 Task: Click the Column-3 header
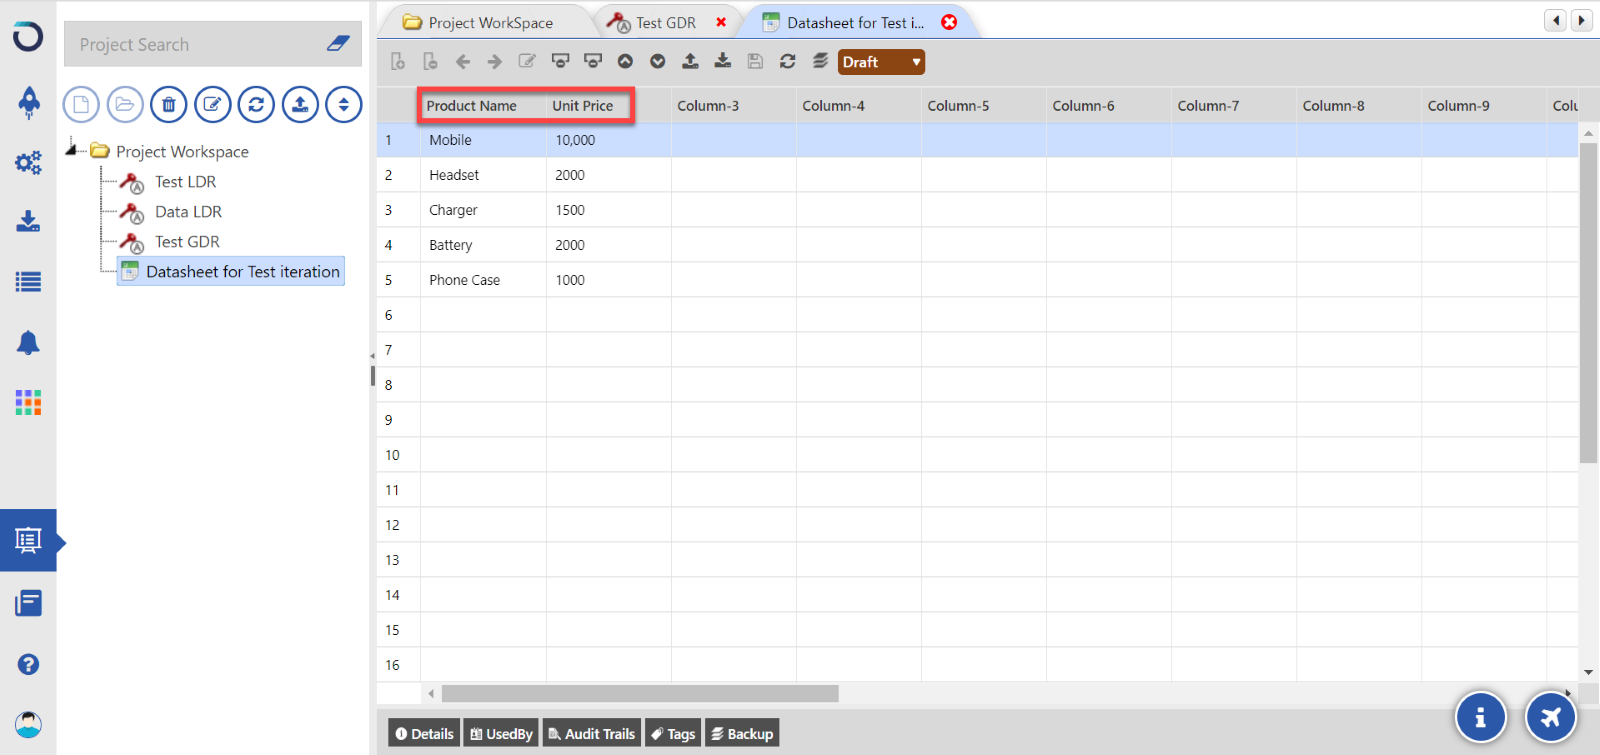point(734,106)
